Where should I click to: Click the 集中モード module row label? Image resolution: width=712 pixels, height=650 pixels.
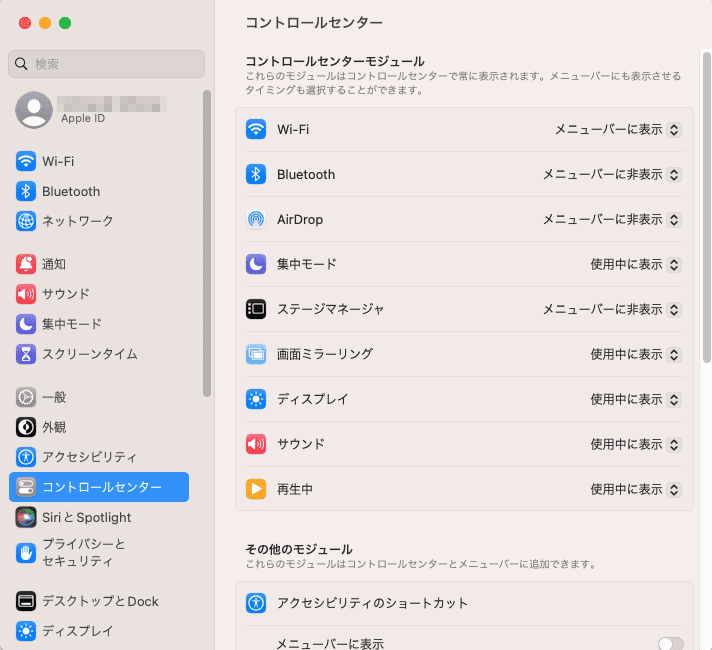click(307, 264)
